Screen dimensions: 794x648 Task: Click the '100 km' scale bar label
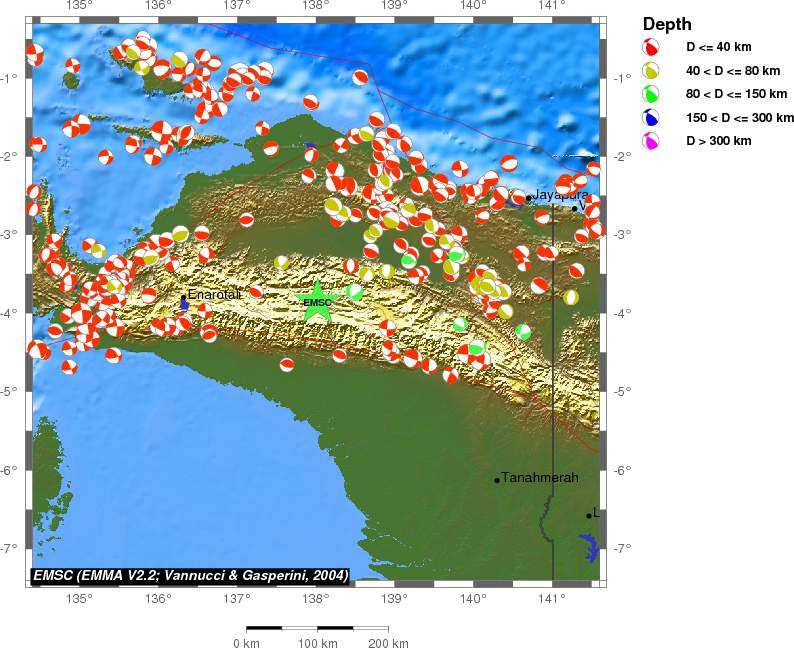tap(317, 643)
